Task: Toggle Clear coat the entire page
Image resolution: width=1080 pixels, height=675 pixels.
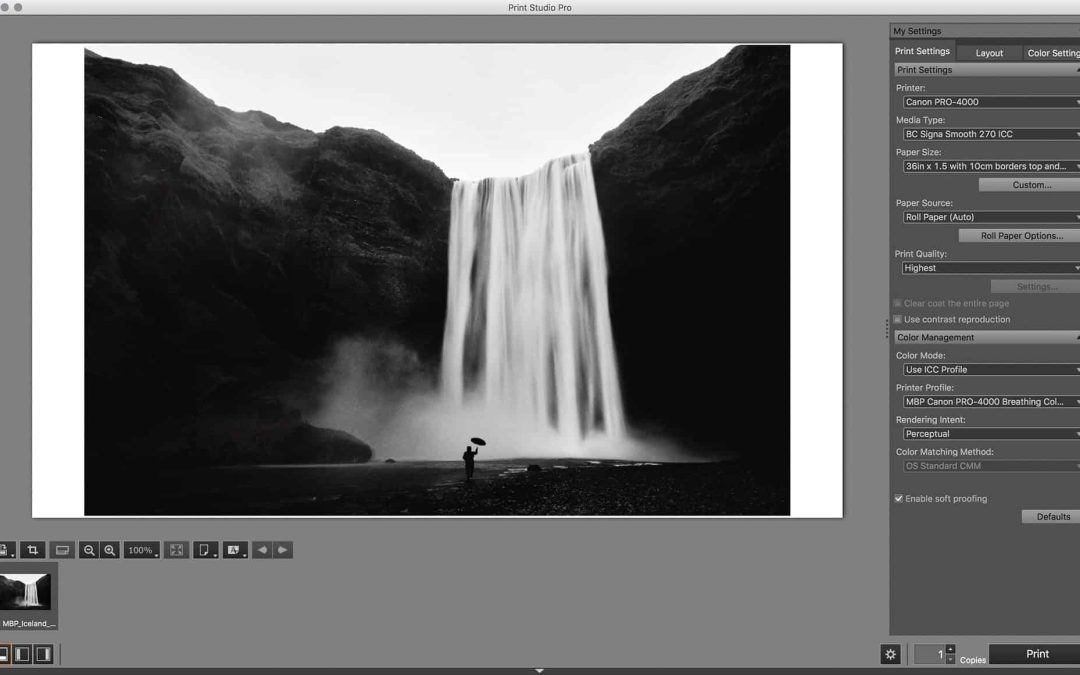Action: click(x=899, y=304)
